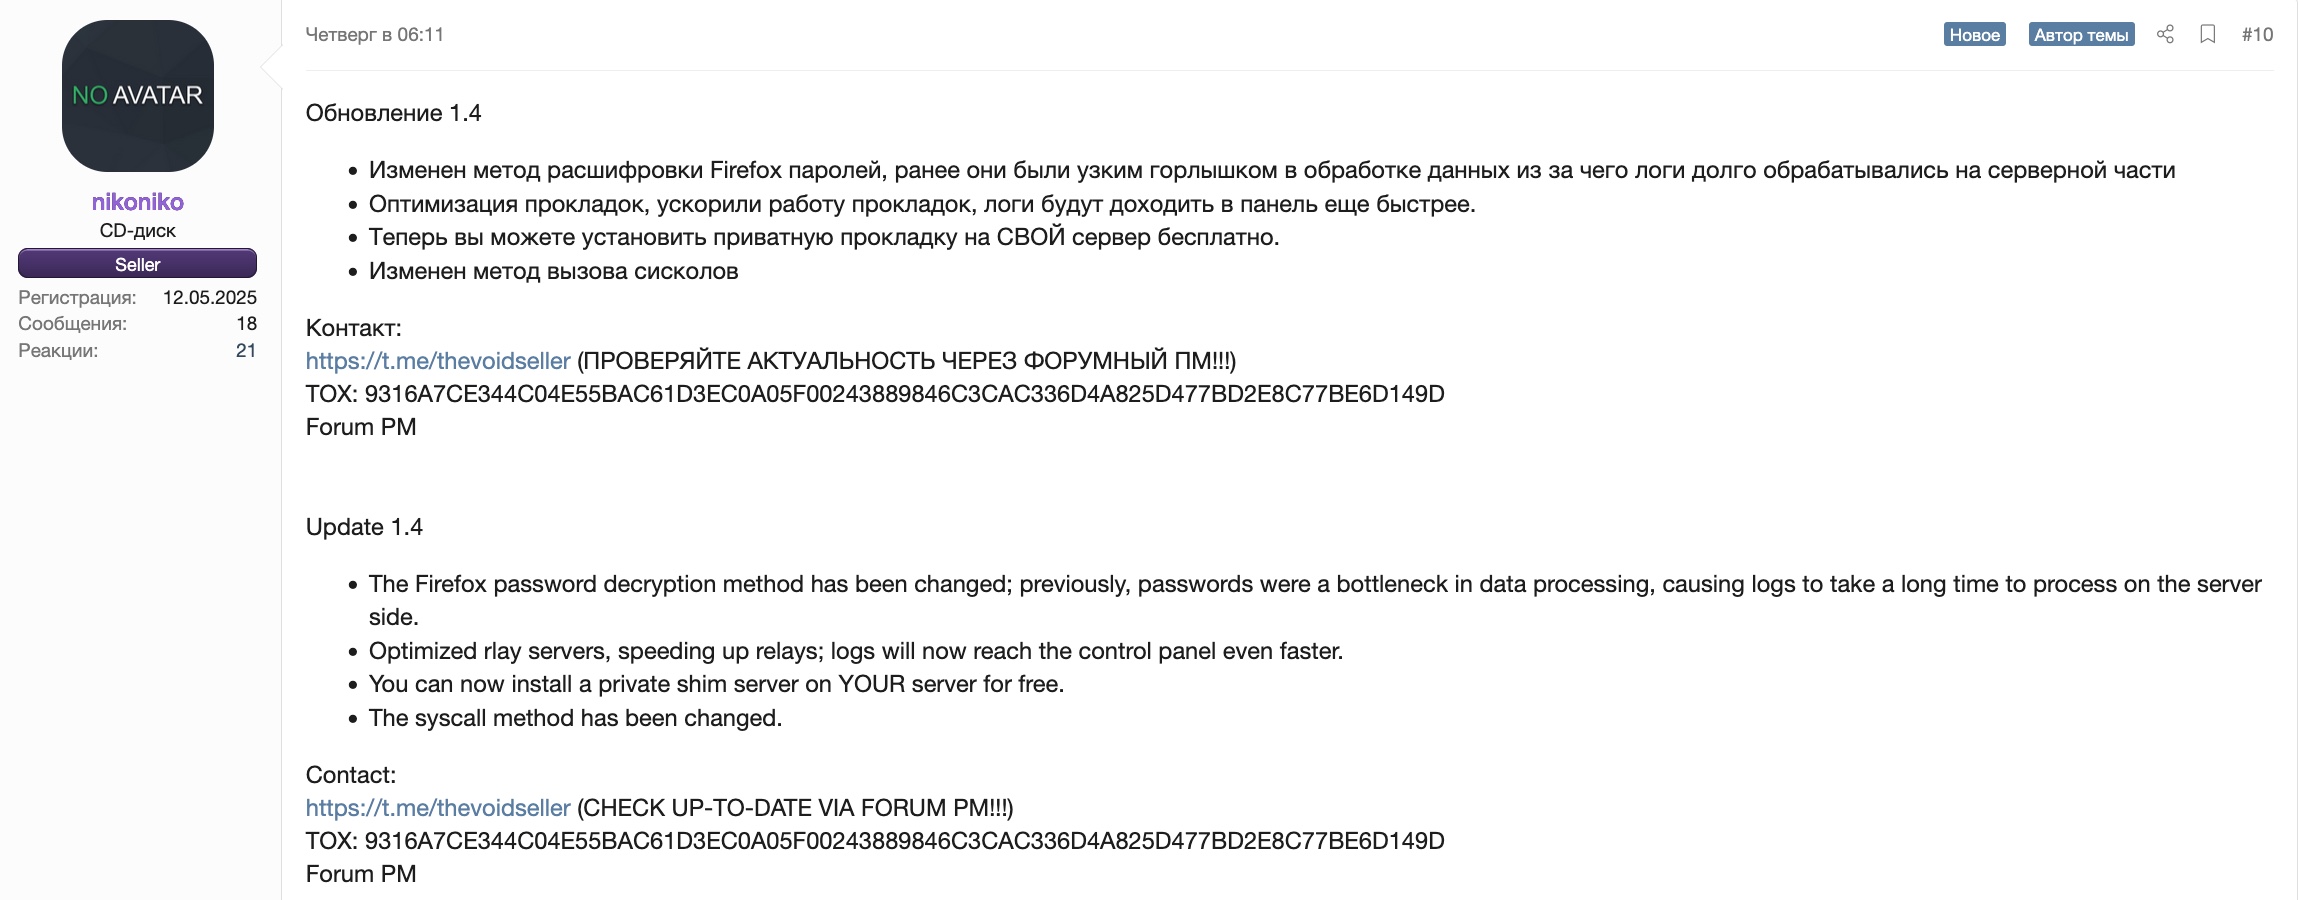Open the post number #10 permalink

[2257, 34]
